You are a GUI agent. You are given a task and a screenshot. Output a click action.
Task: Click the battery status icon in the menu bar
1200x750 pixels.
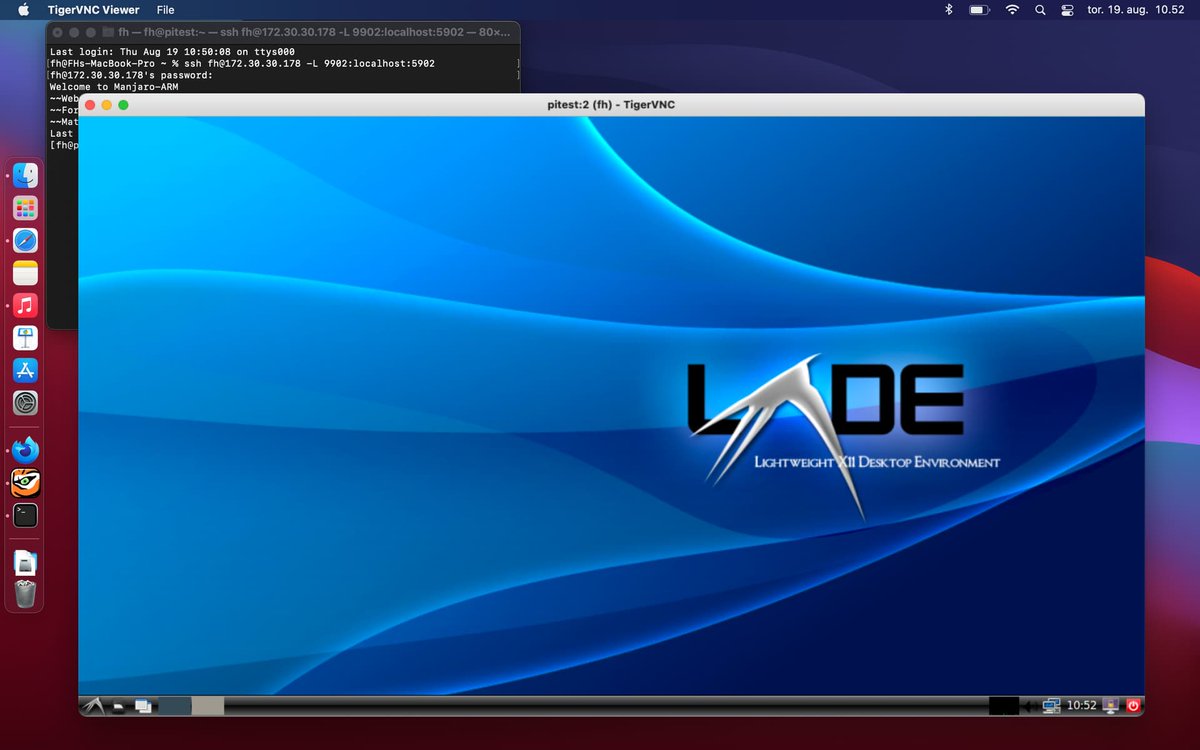(x=979, y=10)
